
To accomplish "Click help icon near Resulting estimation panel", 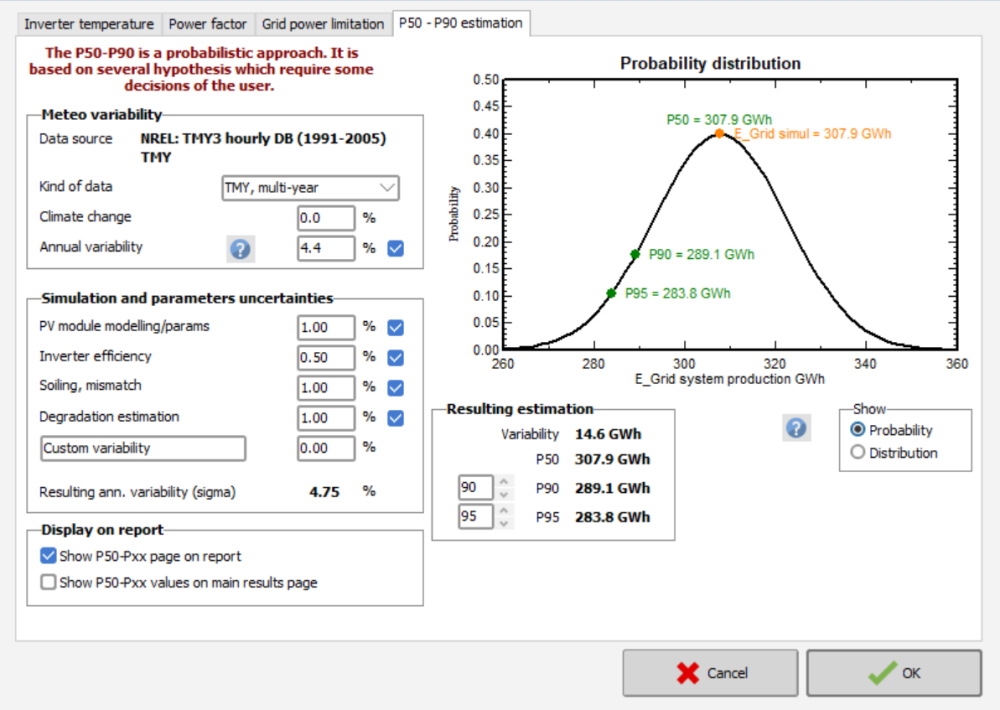I will coord(796,428).
